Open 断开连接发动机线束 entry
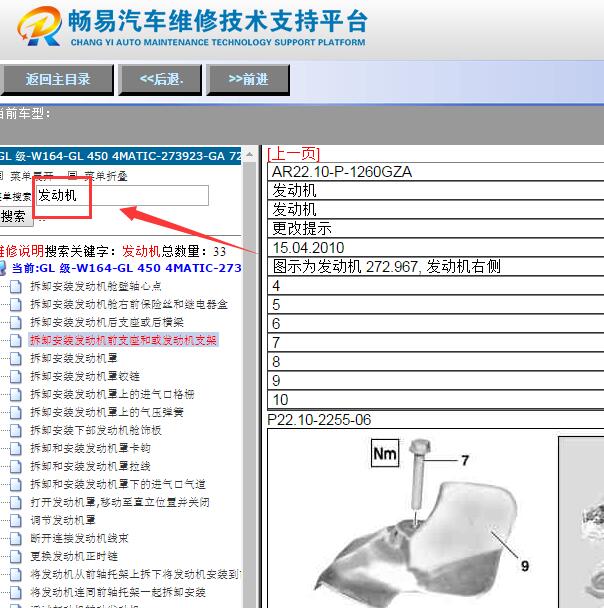Image resolution: width=604 pixels, height=608 pixels. (x=79, y=539)
